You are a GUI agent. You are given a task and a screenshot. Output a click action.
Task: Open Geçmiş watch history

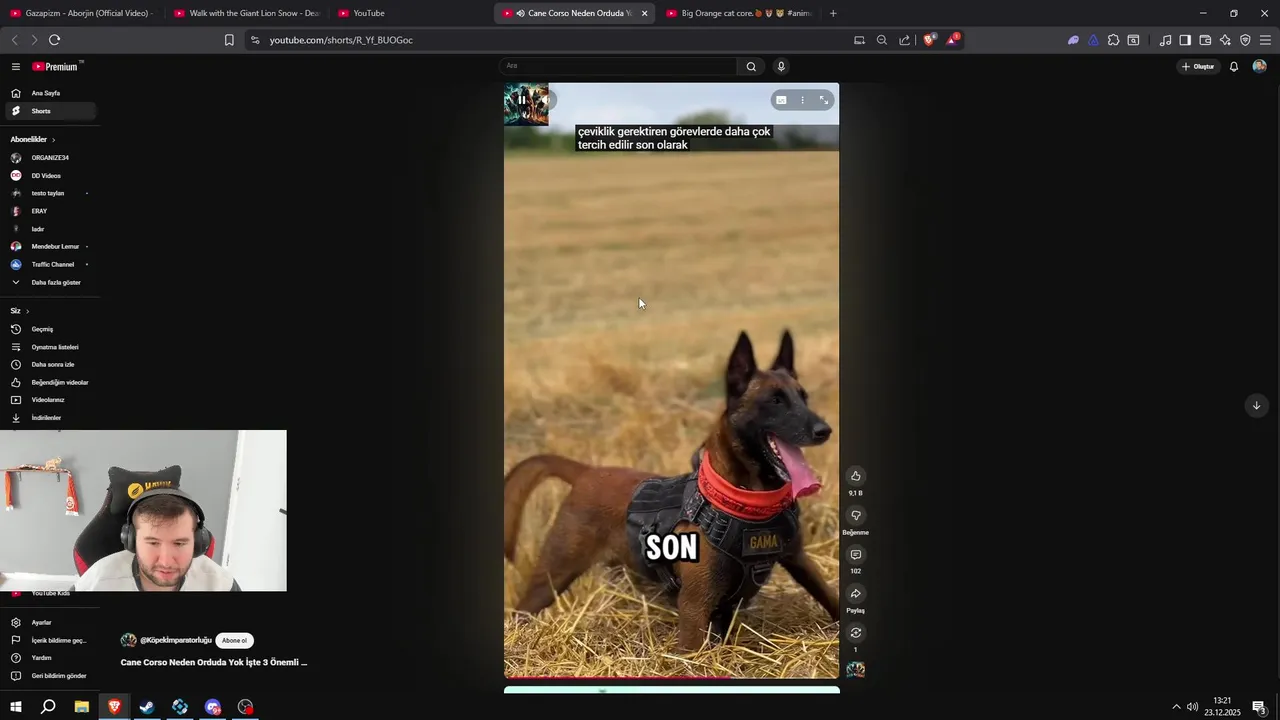click(x=52, y=329)
